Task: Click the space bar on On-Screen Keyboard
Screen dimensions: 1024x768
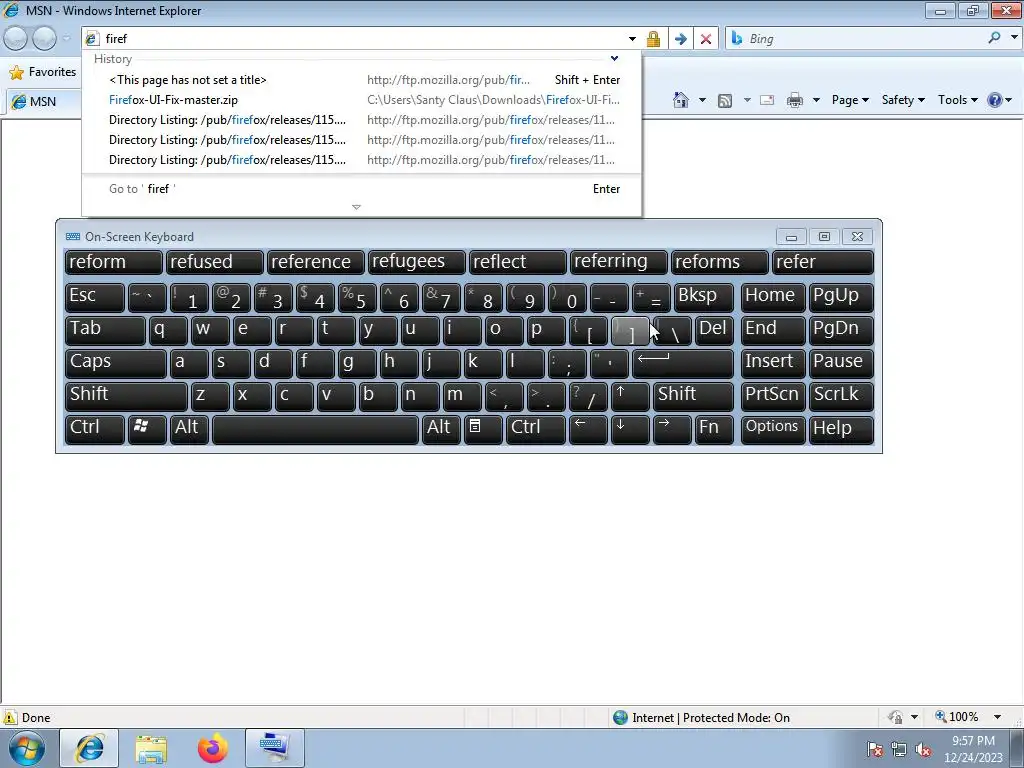Action: [315, 429]
